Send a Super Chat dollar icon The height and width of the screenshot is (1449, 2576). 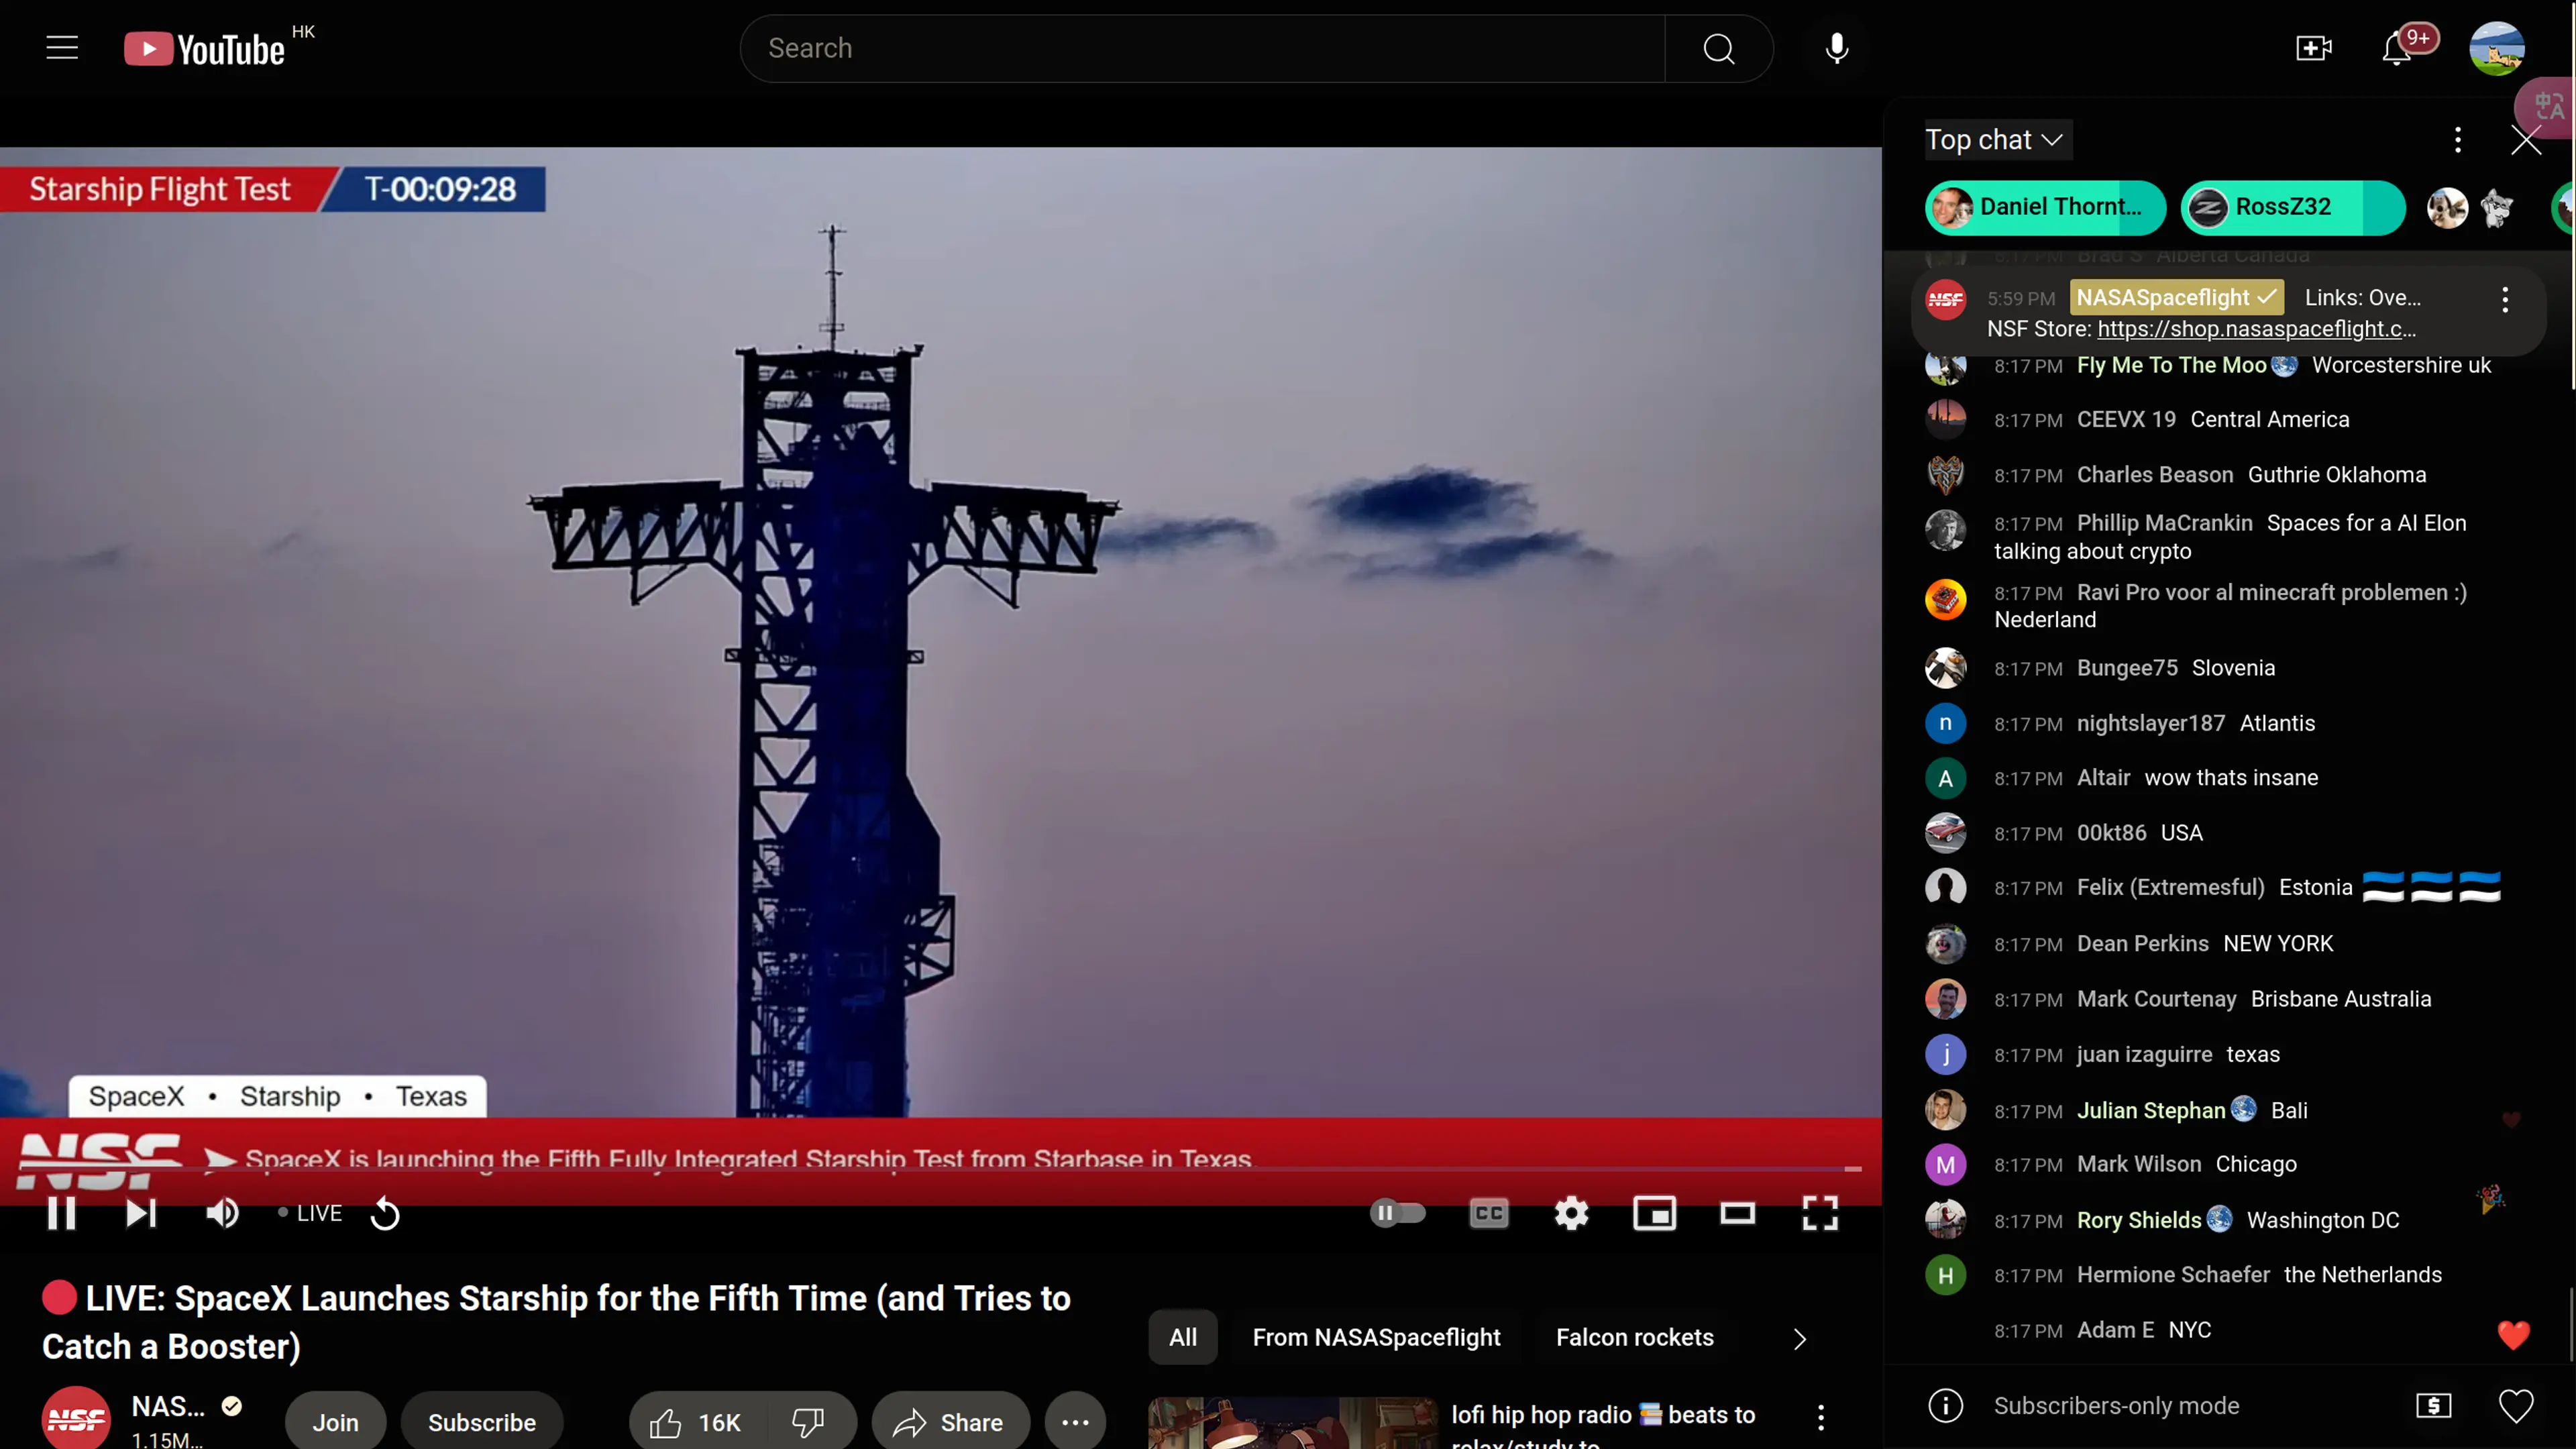pos(2434,1405)
